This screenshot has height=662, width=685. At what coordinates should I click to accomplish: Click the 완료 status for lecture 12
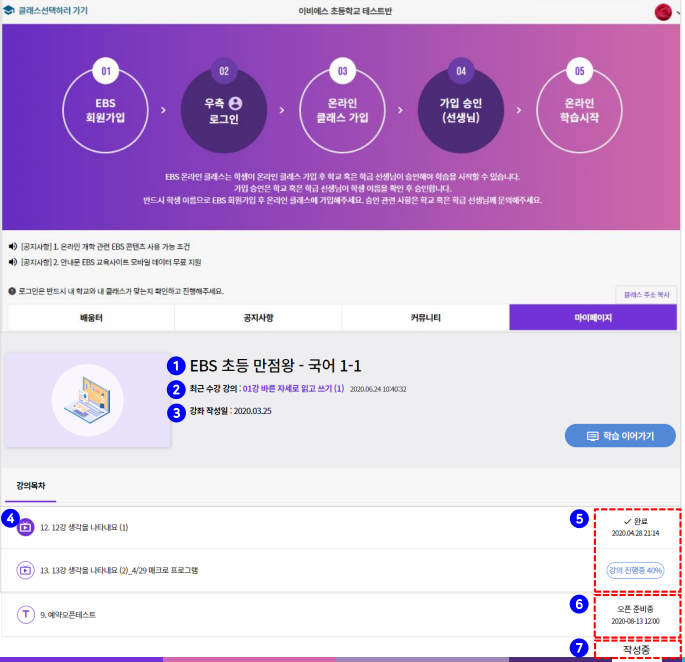[x=636, y=521]
